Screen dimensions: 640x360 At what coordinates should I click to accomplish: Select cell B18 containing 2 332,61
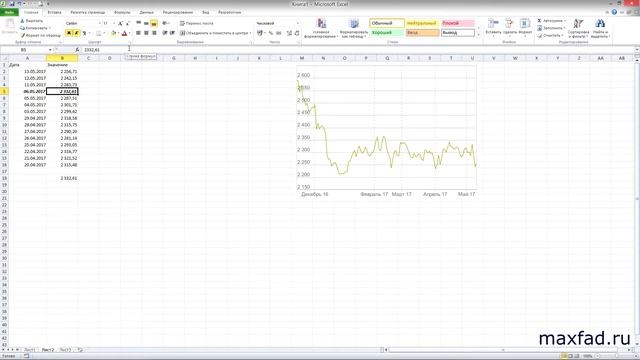coord(62,178)
